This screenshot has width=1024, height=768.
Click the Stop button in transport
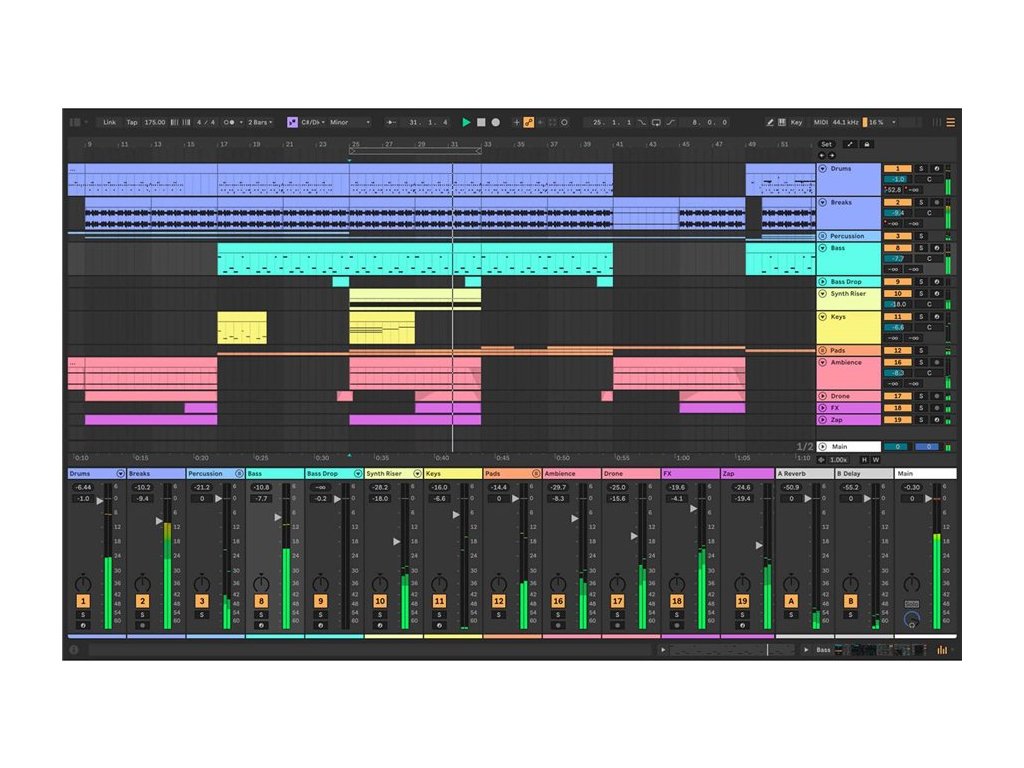pyautogui.click(x=480, y=122)
